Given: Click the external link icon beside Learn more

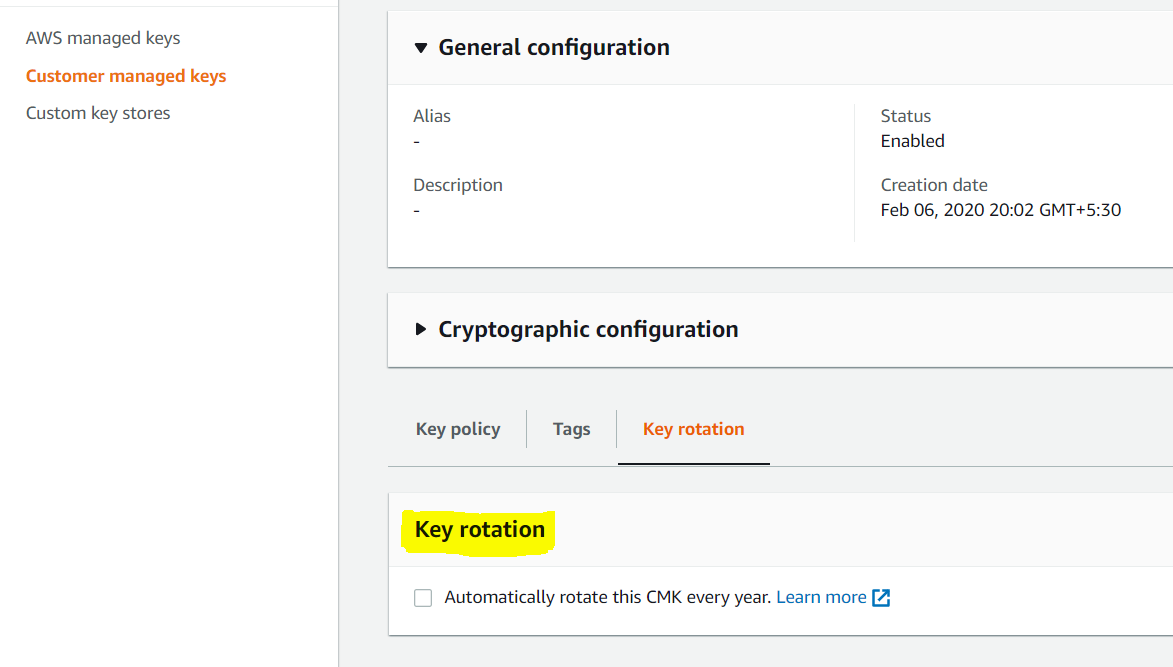Looking at the screenshot, I should tap(881, 598).
